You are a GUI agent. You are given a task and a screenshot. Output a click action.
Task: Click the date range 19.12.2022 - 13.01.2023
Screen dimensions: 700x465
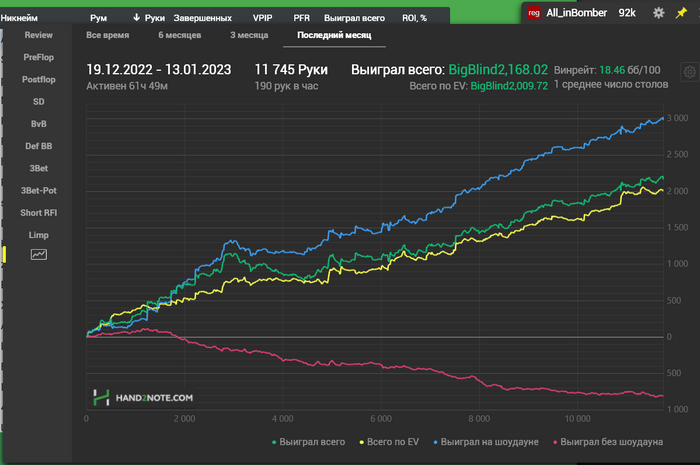point(158,70)
